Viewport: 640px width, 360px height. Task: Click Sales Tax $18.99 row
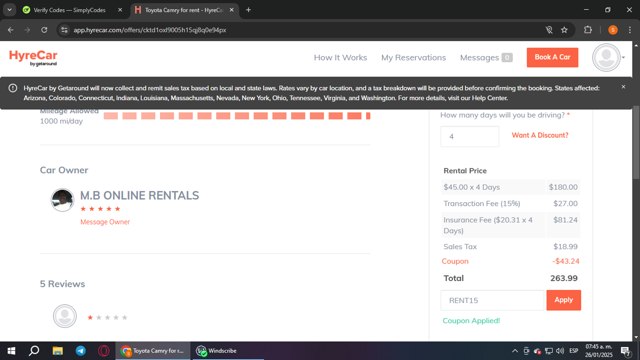(x=510, y=246)
